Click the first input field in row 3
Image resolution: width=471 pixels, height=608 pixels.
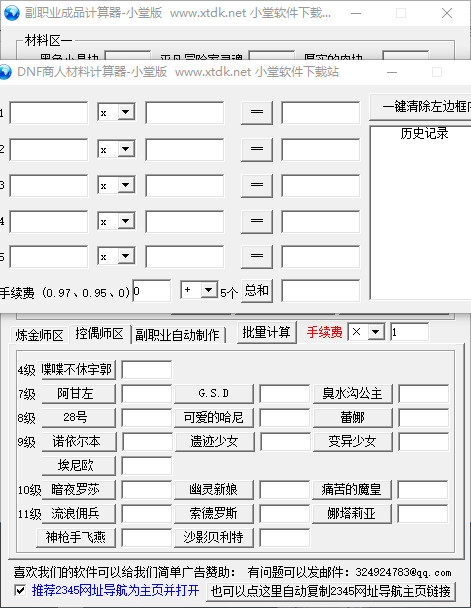pos(49,185)
